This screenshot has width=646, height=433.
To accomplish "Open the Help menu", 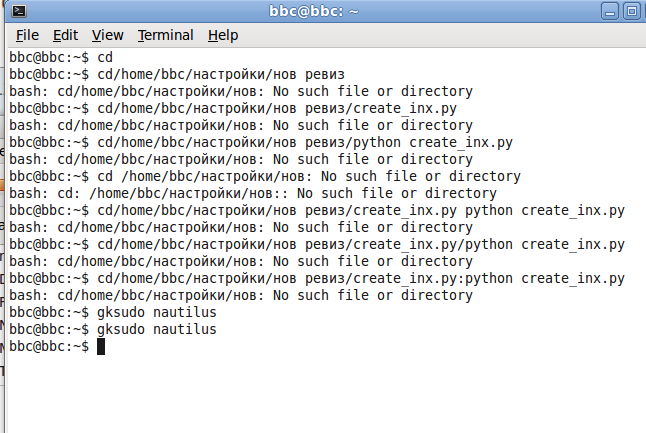I will click(x=223, y=35).
